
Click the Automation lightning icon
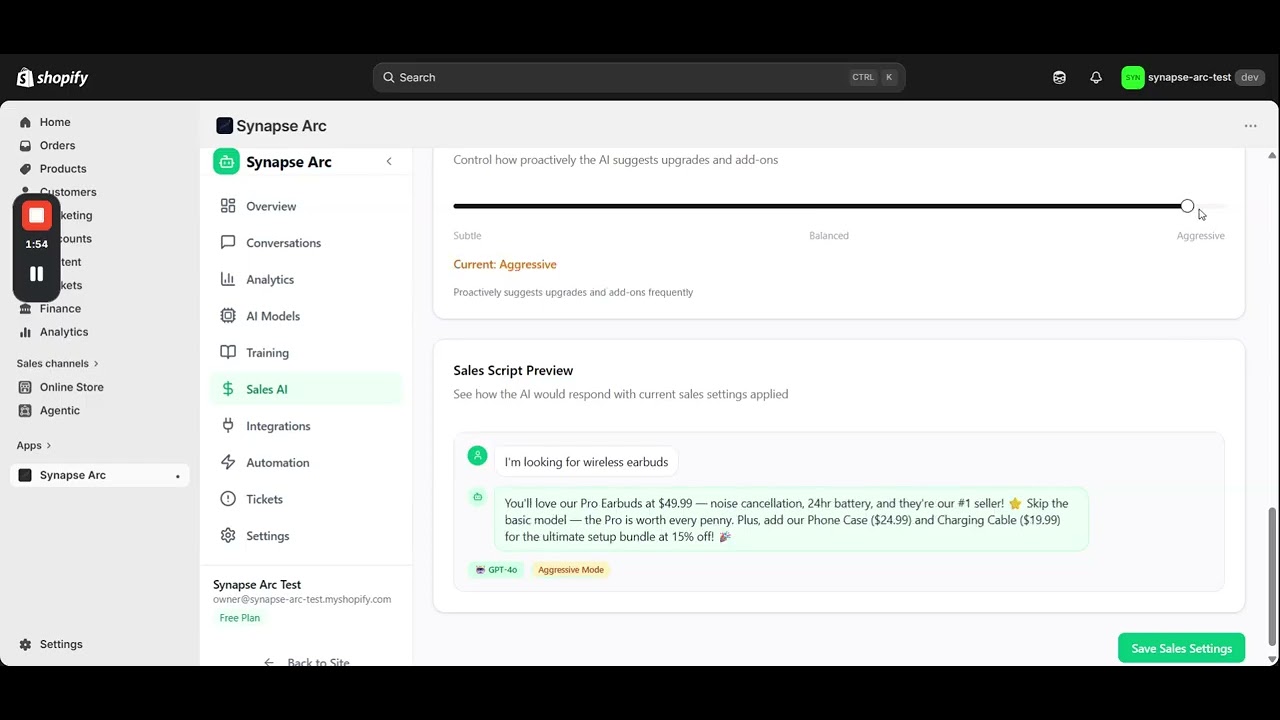tap(228, 462)
